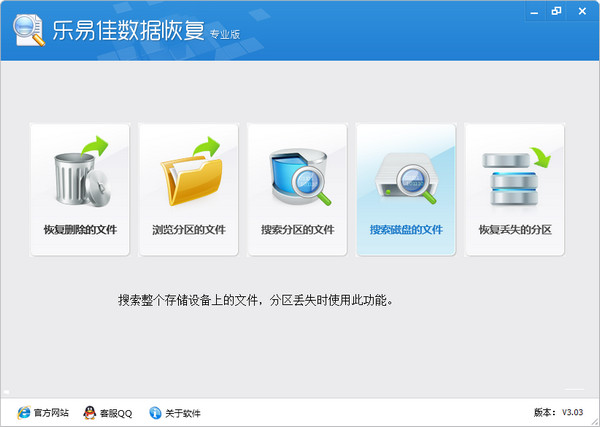Screen dimensions: 600x427
Task: Click the hard drive magnifier search disk icon
Action: (406, 178)
